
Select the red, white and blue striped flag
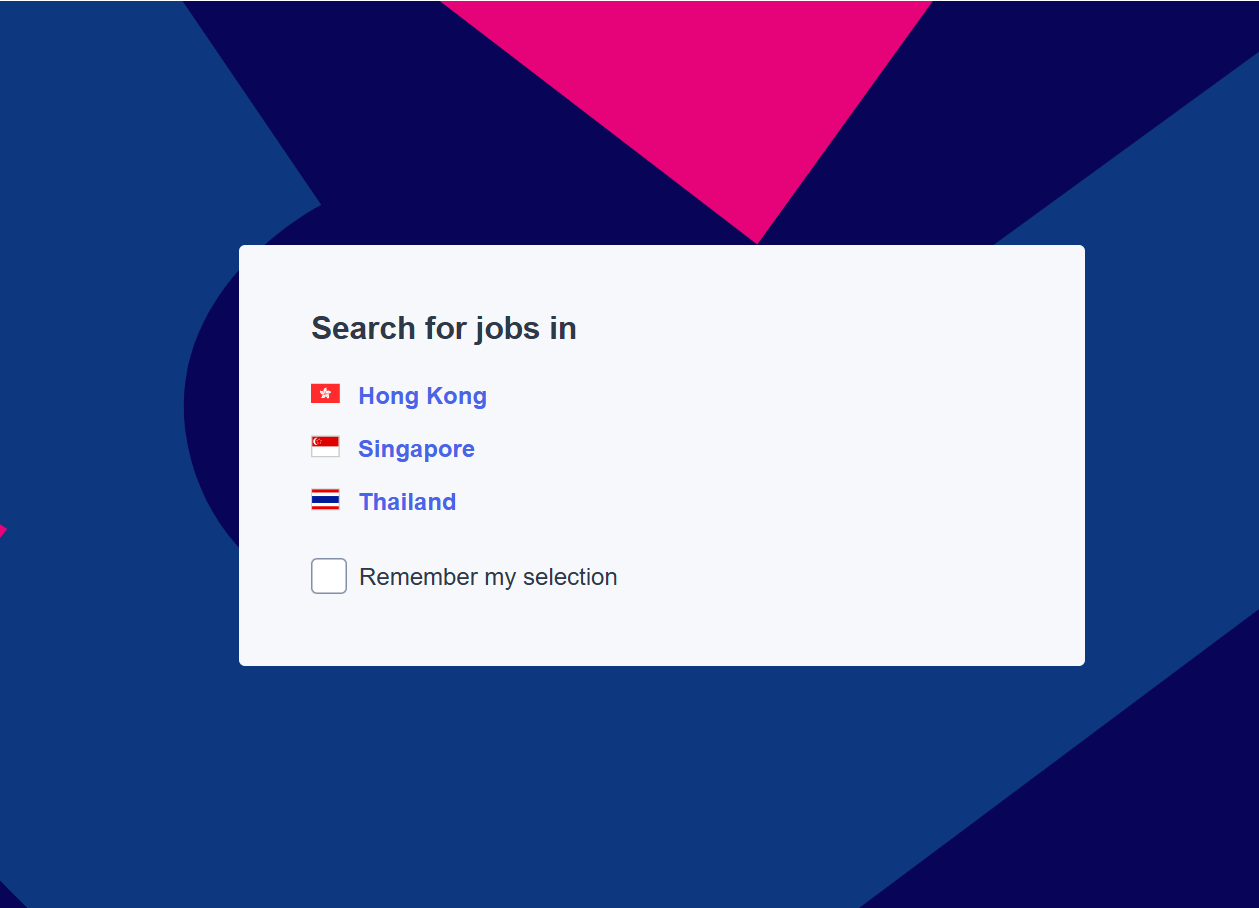[x=325, y=500]
